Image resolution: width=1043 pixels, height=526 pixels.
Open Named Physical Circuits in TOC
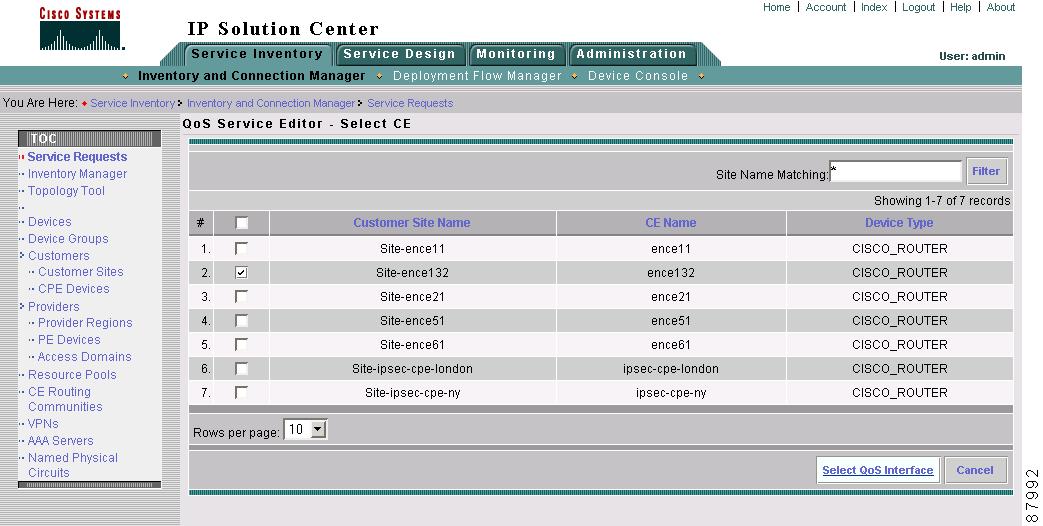[x=73, y=465]
